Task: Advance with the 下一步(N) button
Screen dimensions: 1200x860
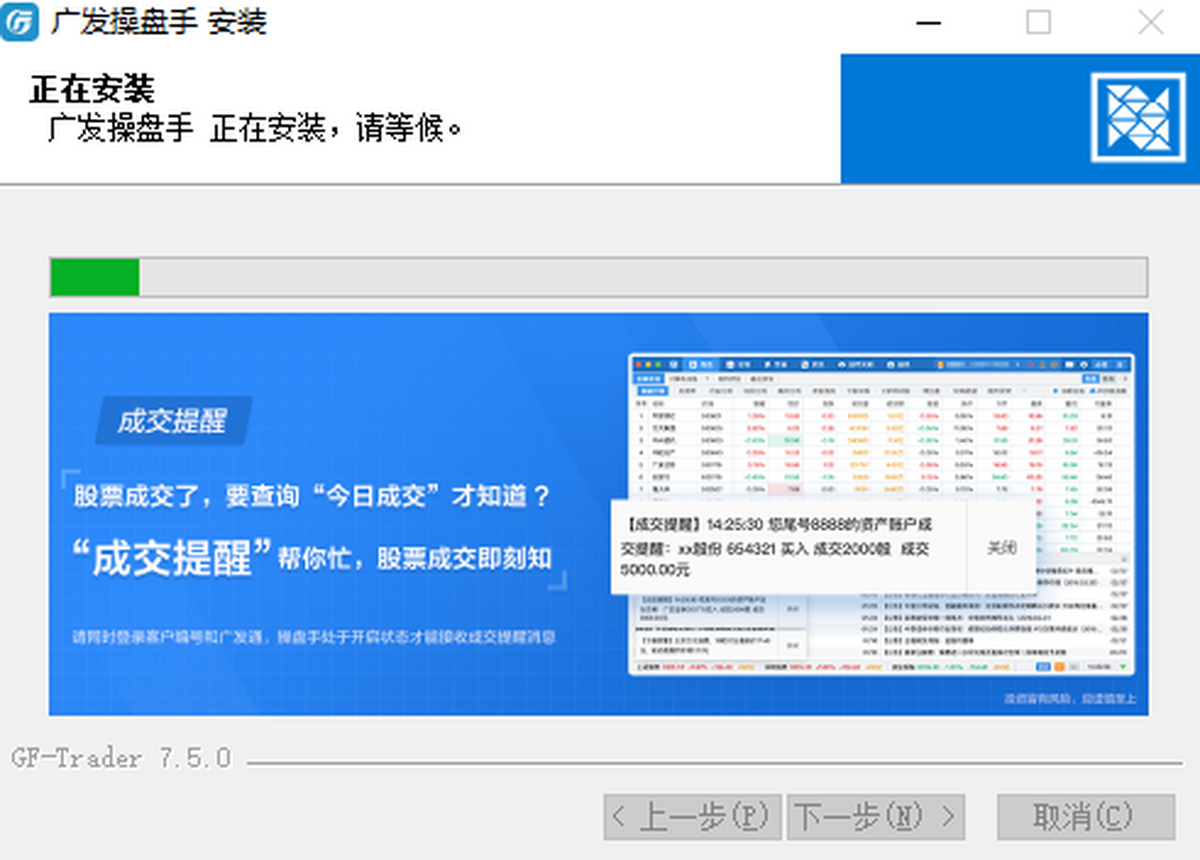Action: click(876, 818)
